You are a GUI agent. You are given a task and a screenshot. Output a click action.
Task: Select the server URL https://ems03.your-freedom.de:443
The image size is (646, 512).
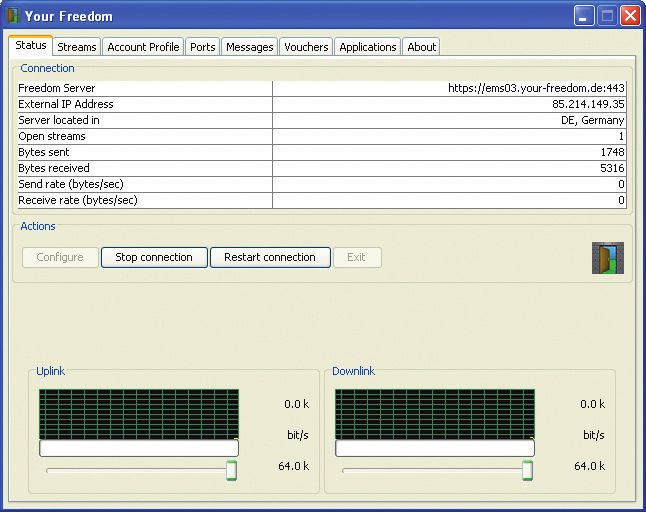tap(536, 88)
